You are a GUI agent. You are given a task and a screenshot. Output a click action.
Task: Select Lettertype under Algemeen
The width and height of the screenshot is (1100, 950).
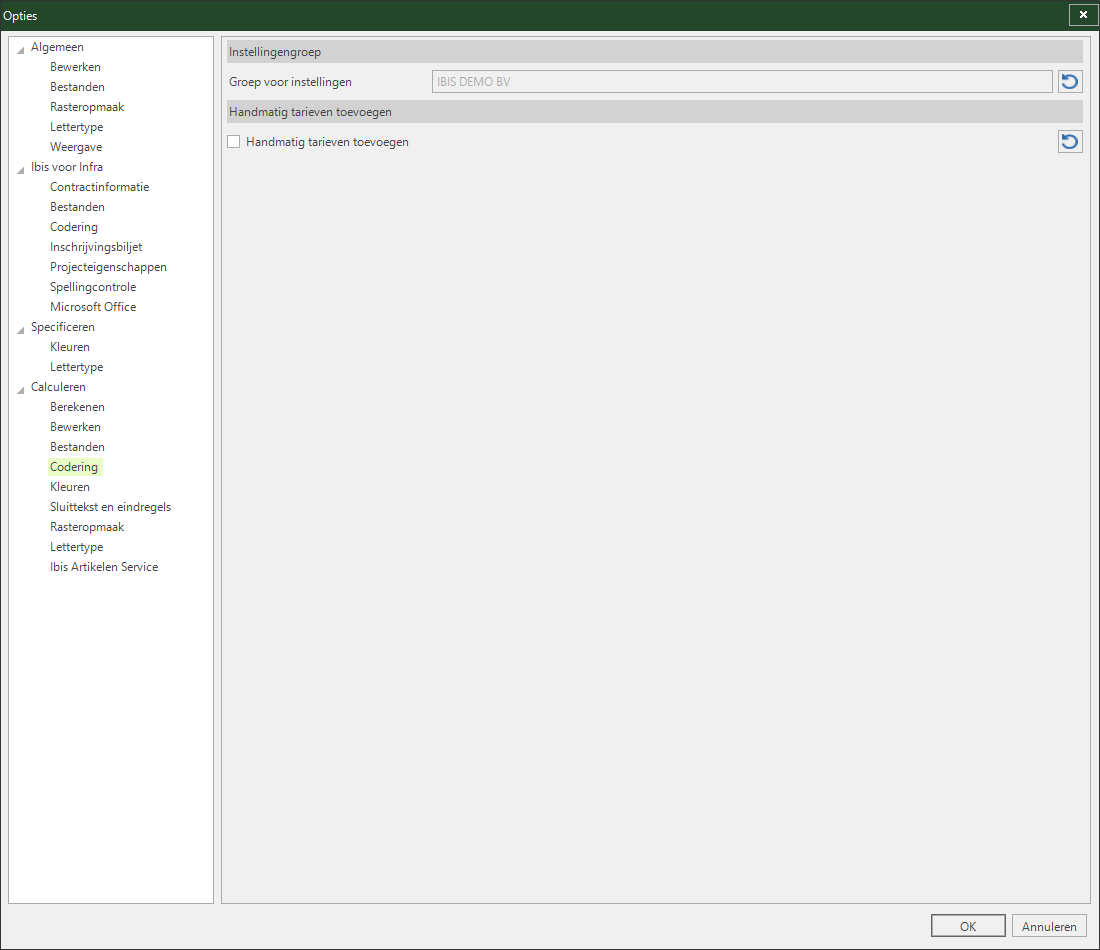[x=76, y=127]
